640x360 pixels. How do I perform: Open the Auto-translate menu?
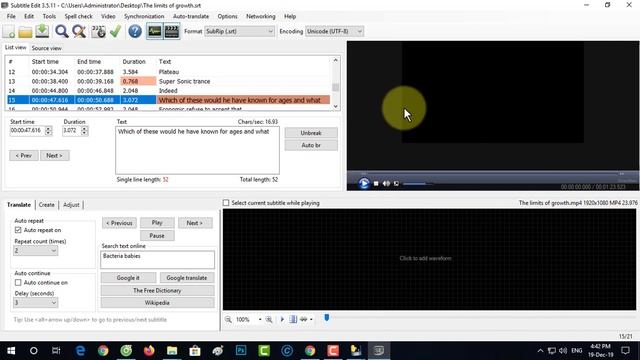191,16
